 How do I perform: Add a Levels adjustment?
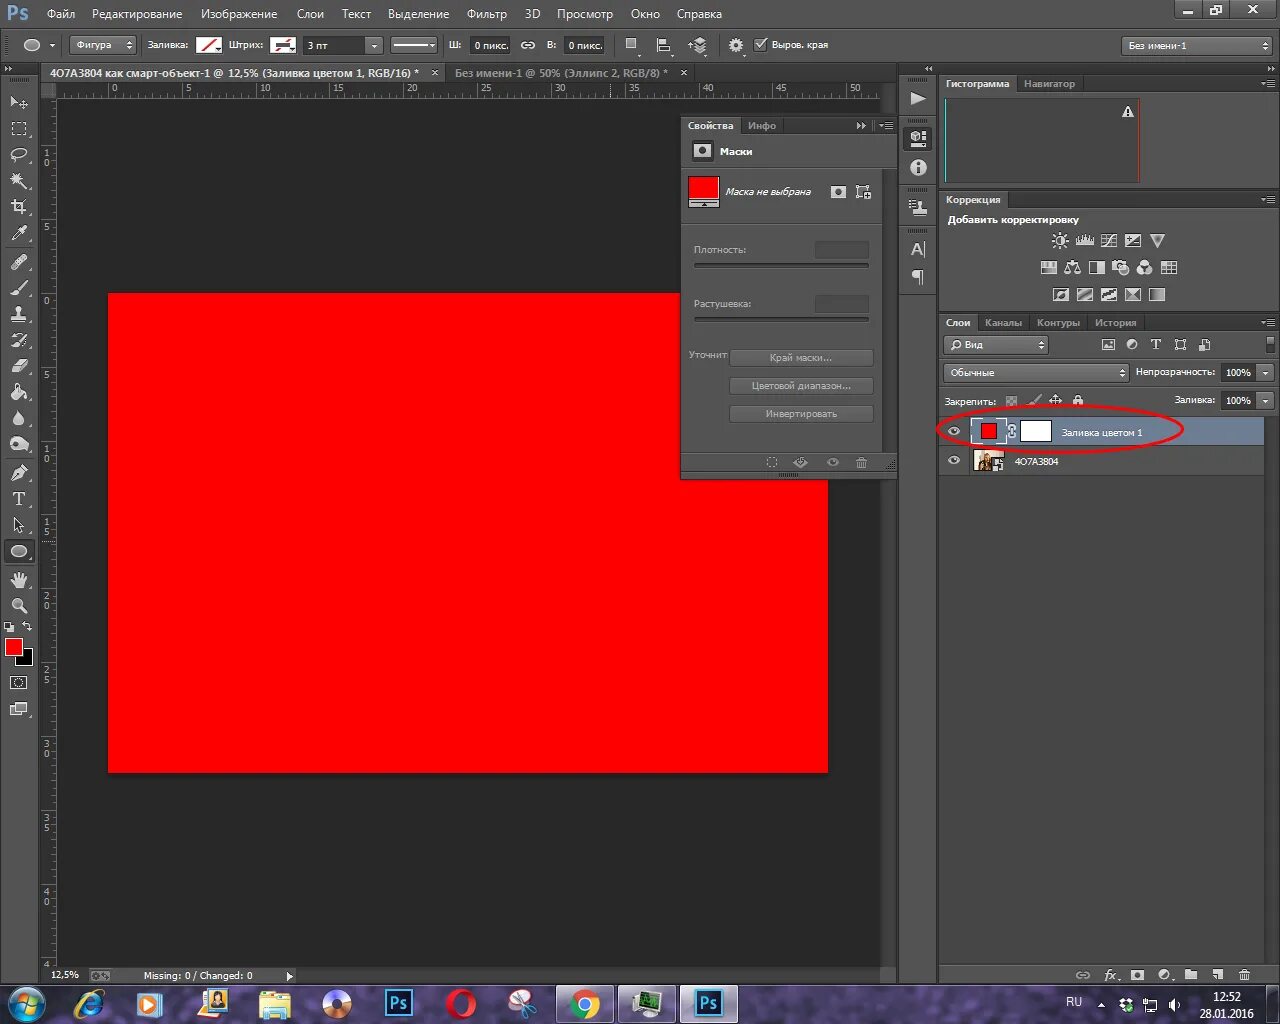tap(1085, 241)
